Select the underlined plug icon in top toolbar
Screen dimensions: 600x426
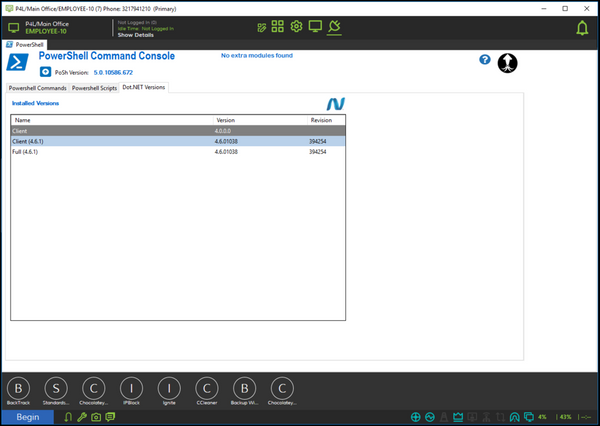coord(334,27)
